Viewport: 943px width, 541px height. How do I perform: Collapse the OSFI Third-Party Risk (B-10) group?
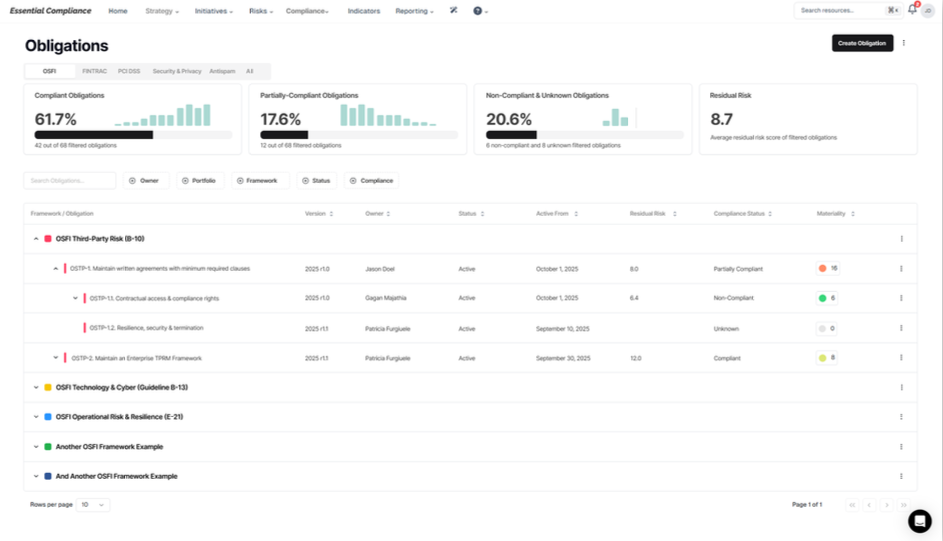(35, 239)
